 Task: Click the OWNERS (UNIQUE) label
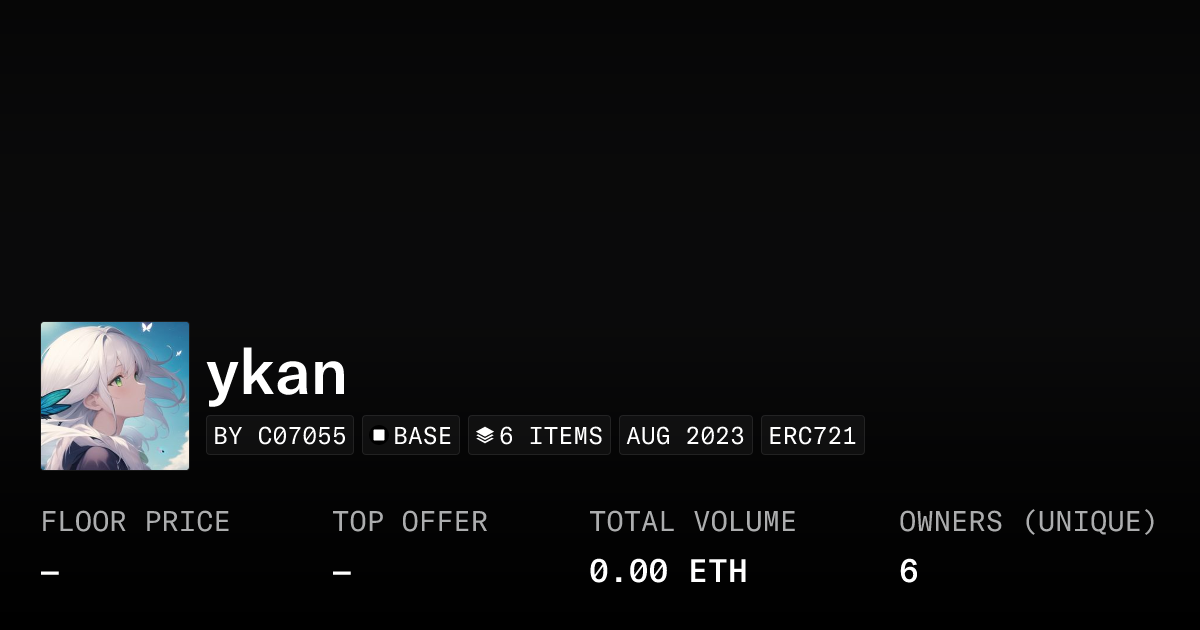[1027, 522]
